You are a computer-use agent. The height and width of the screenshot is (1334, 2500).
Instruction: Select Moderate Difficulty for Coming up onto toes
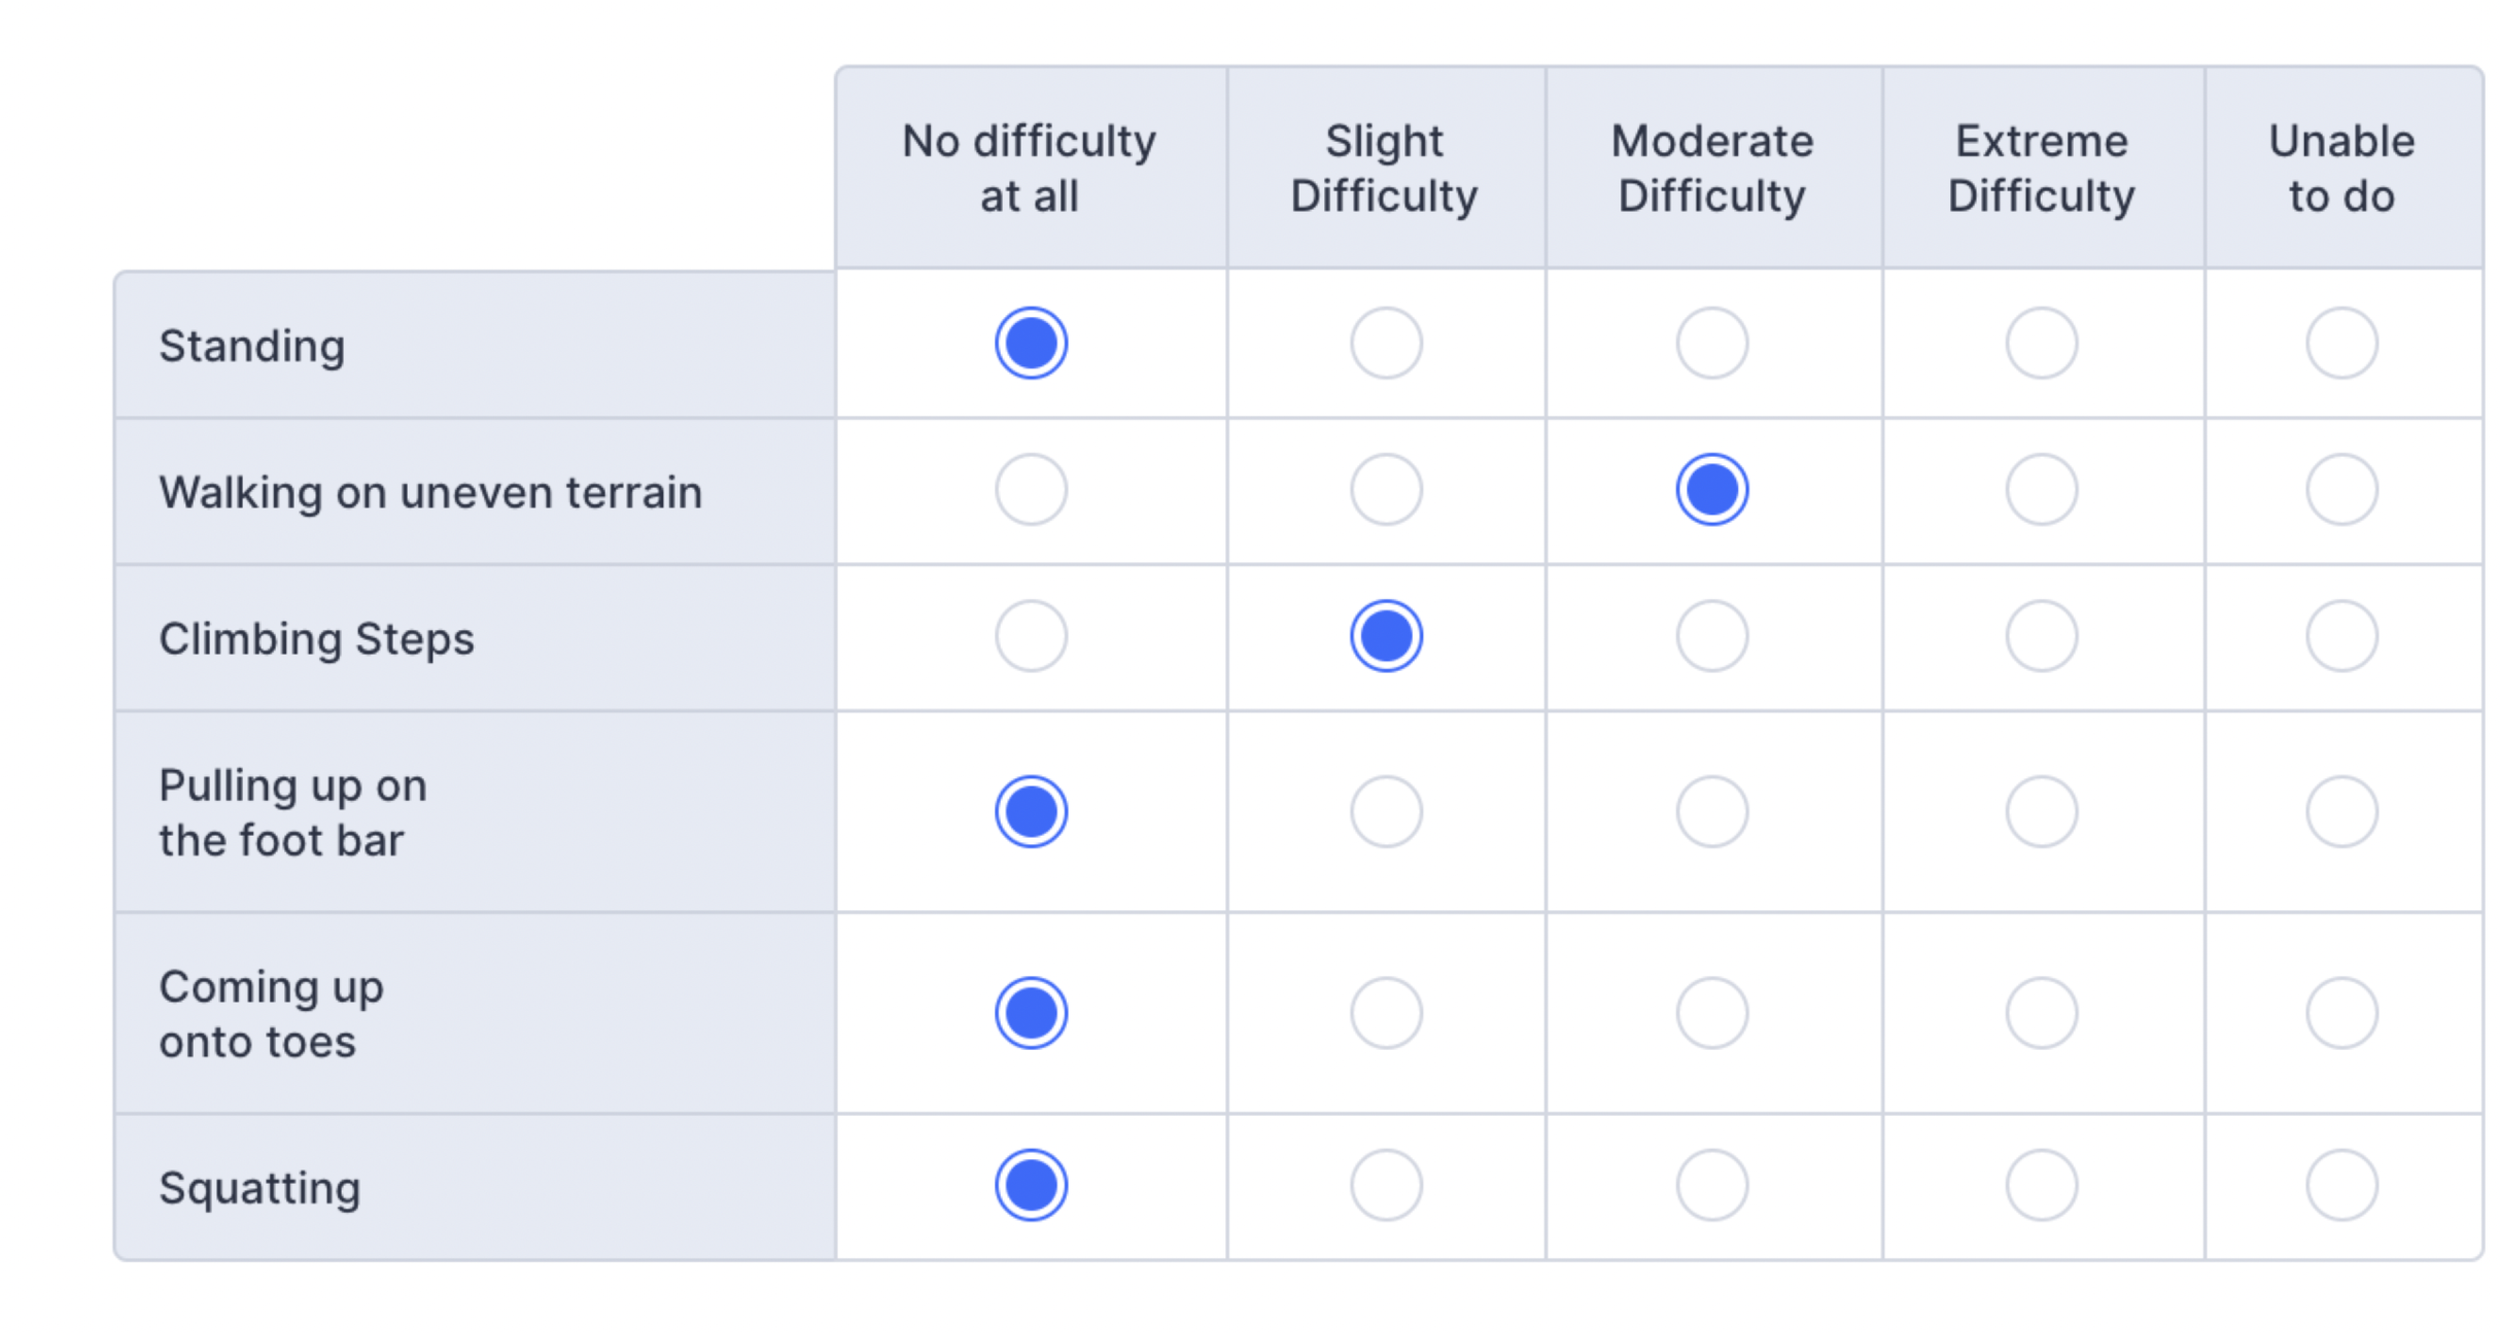point(1712,1013)
